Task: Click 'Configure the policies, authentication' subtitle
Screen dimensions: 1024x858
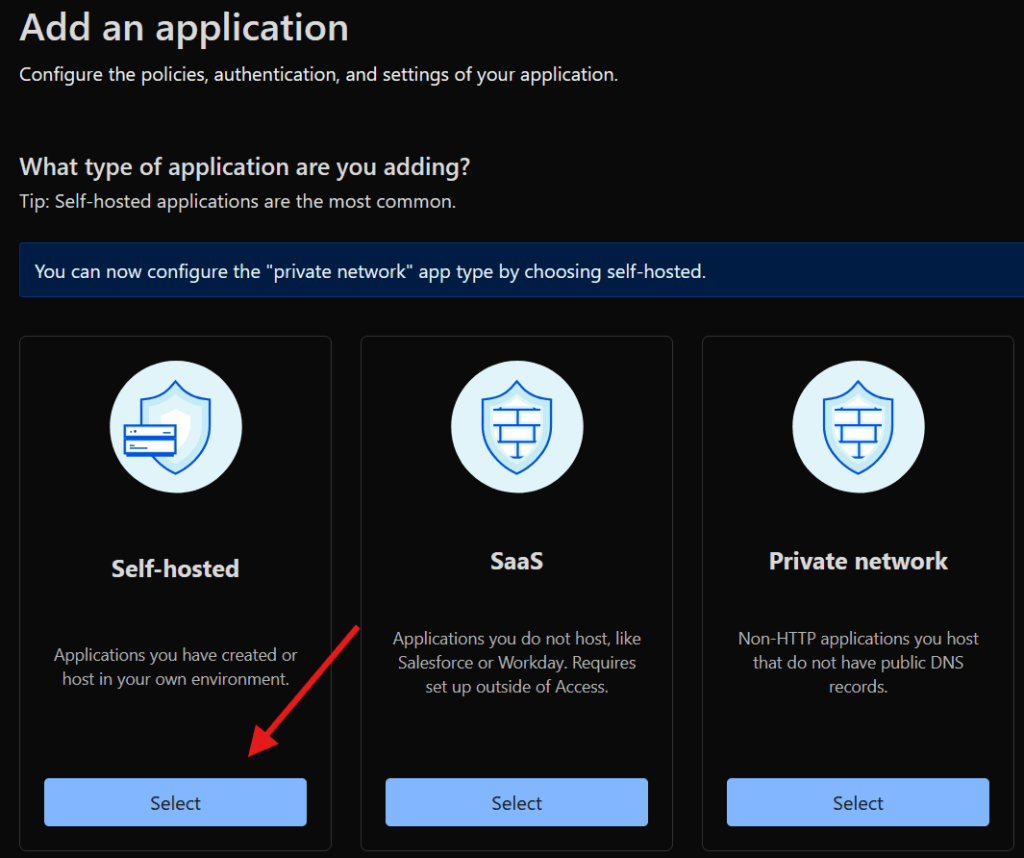Action: click(x=319, y=74)
